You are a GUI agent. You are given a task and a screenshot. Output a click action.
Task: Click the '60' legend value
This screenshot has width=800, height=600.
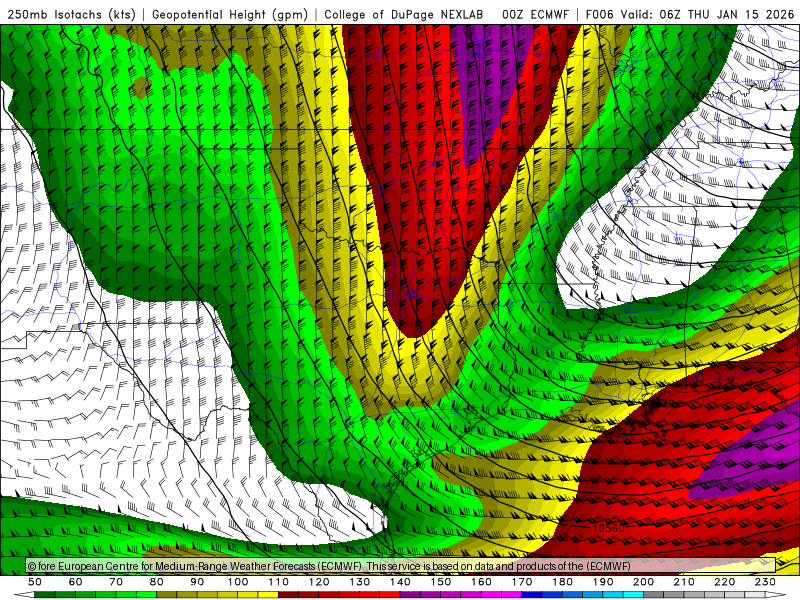pos(75,582)
